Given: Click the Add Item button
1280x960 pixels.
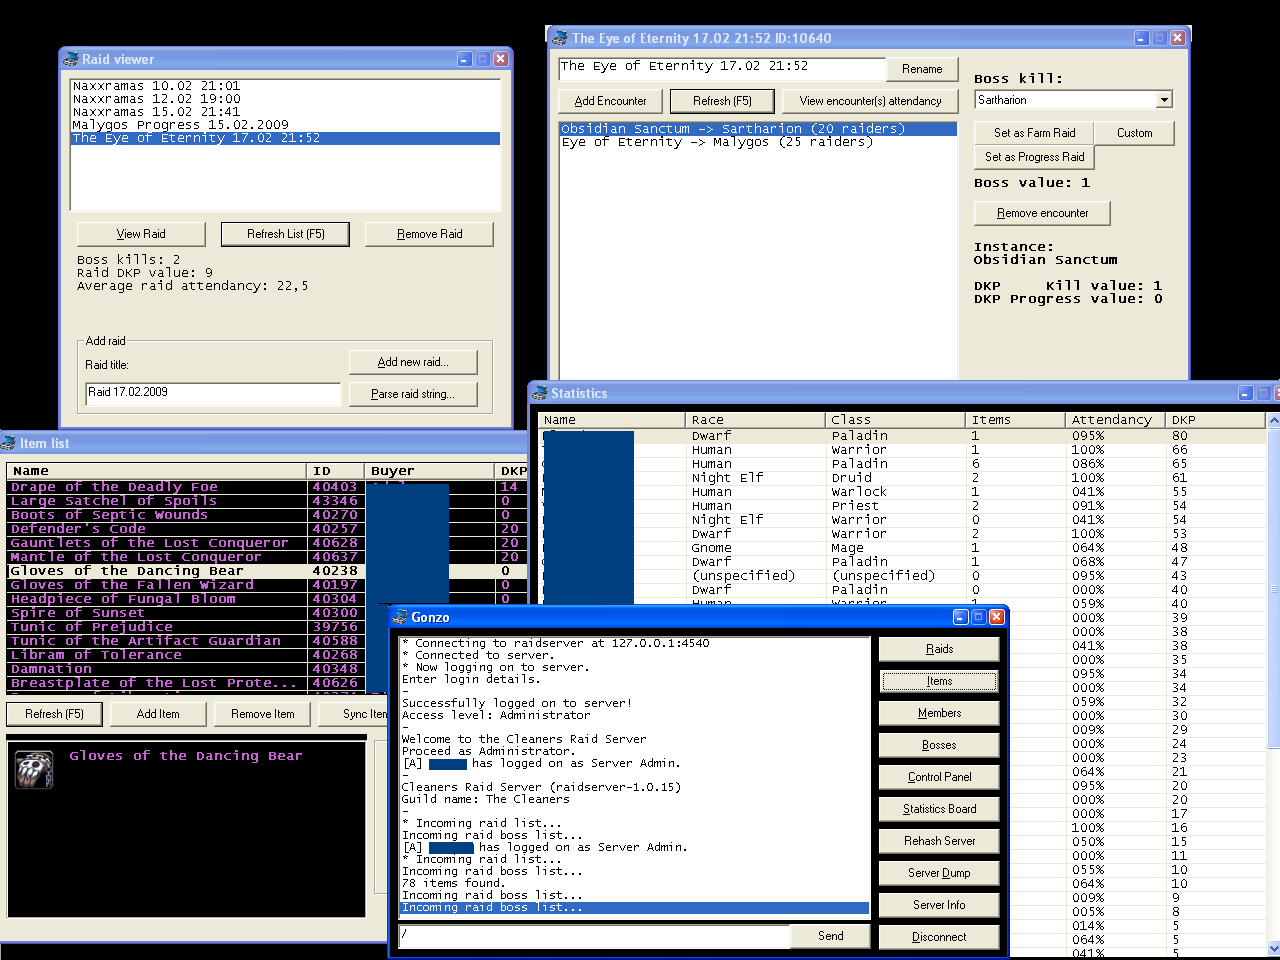Looking at the screenshot, I should pyautogui.click(x=158, y=714).
